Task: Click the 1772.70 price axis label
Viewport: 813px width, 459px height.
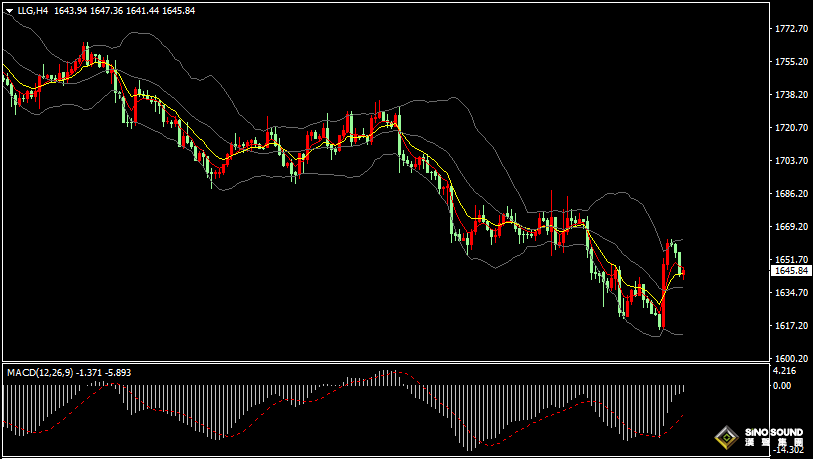Action: [x=791, y=28]
